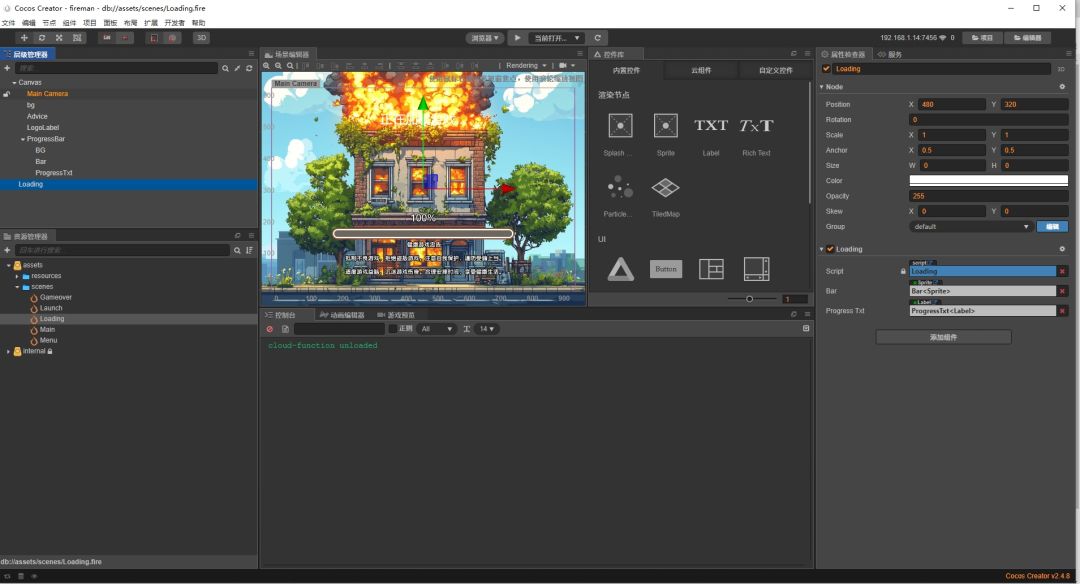Toggle the console collapse messages icon

point(806,328)
